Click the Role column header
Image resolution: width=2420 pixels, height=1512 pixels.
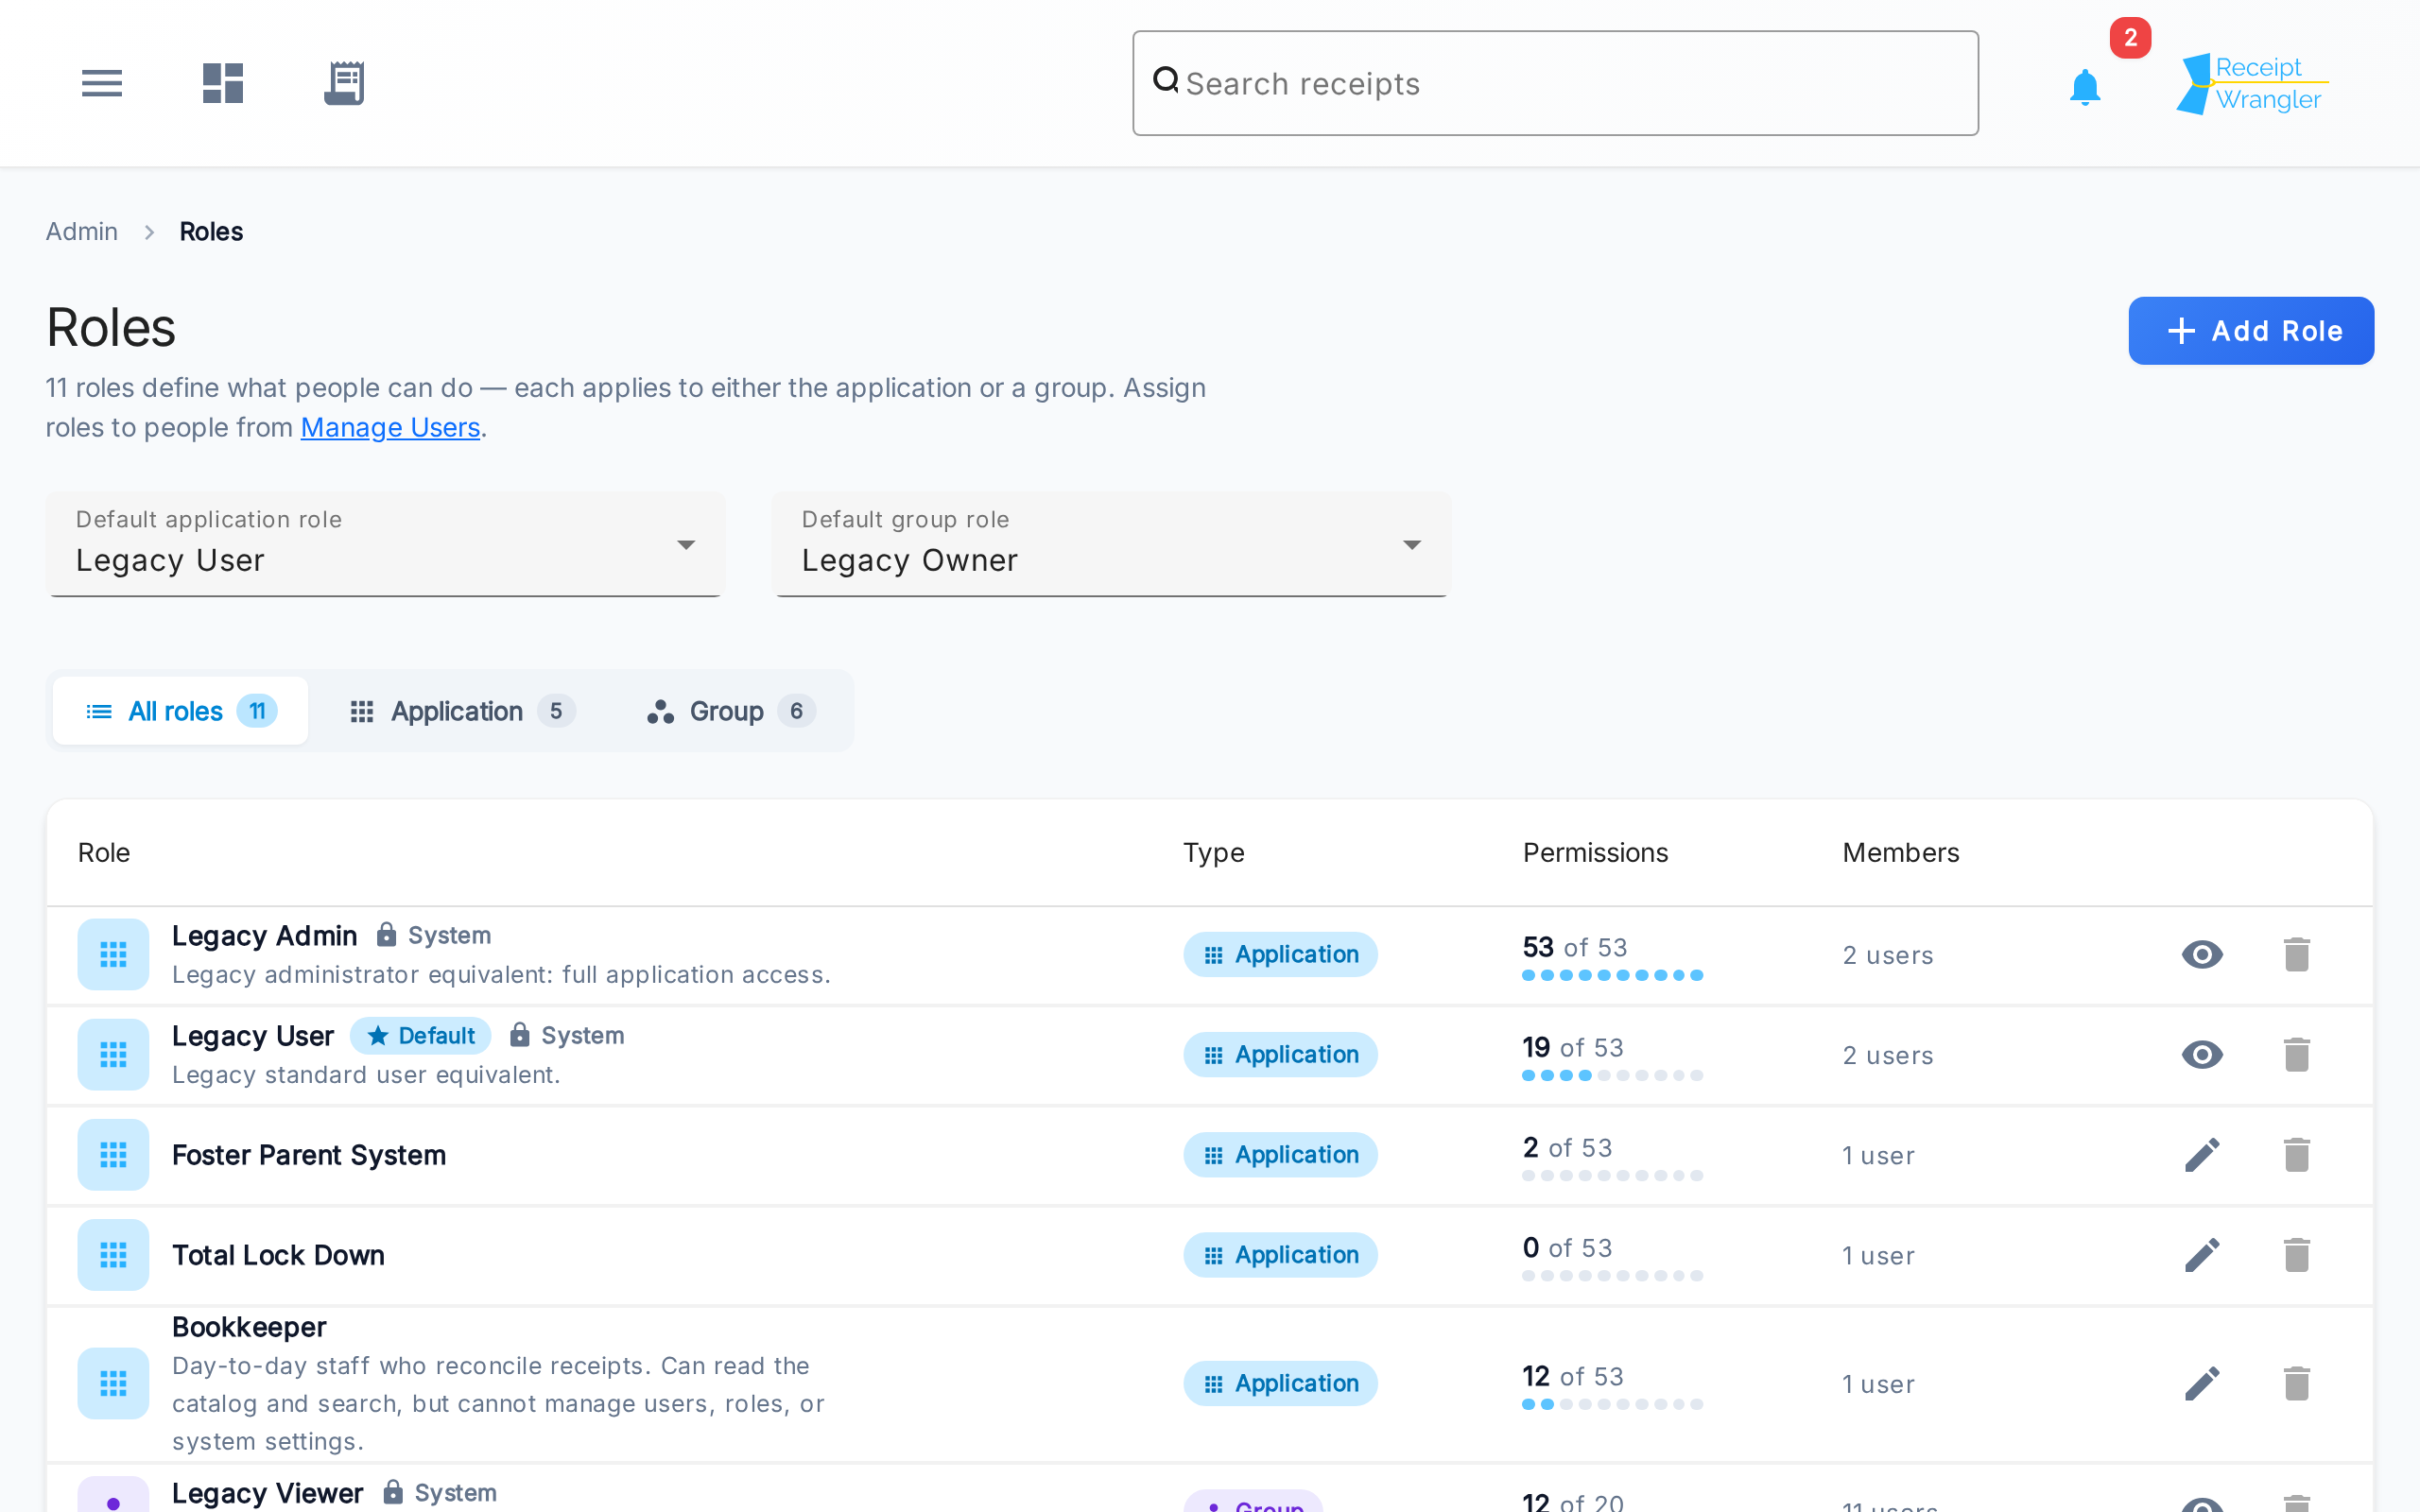pyautogui.click(x=104, y=852)
